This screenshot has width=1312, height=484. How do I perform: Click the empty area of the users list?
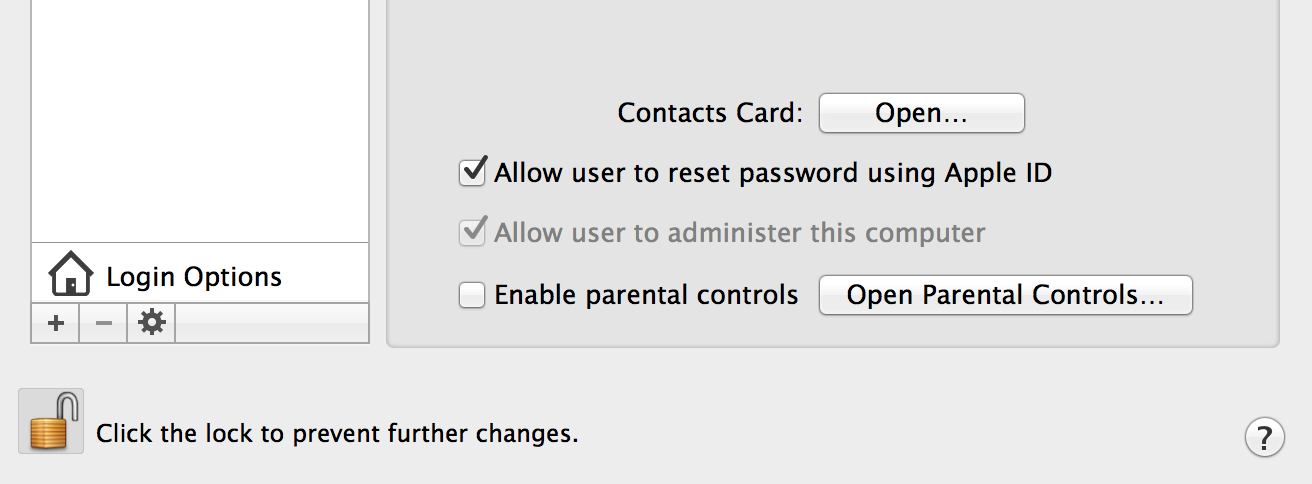click(x=200, y=120)
